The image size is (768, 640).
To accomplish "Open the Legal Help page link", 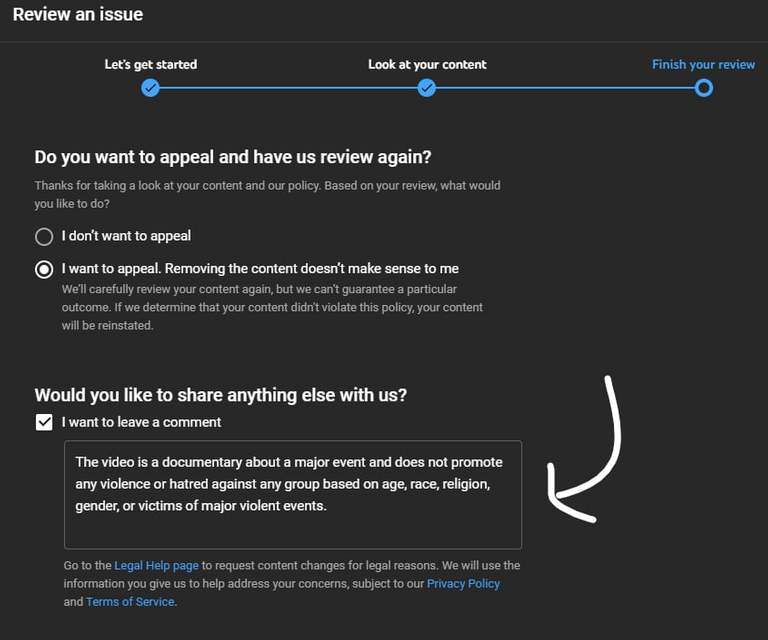I will pyautogui.click(x=156, y=566).
